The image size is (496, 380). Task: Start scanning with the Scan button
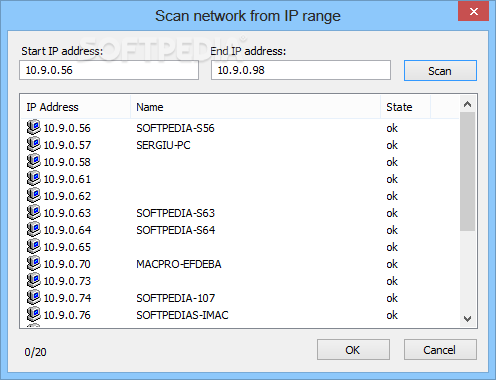click(440, 71)
